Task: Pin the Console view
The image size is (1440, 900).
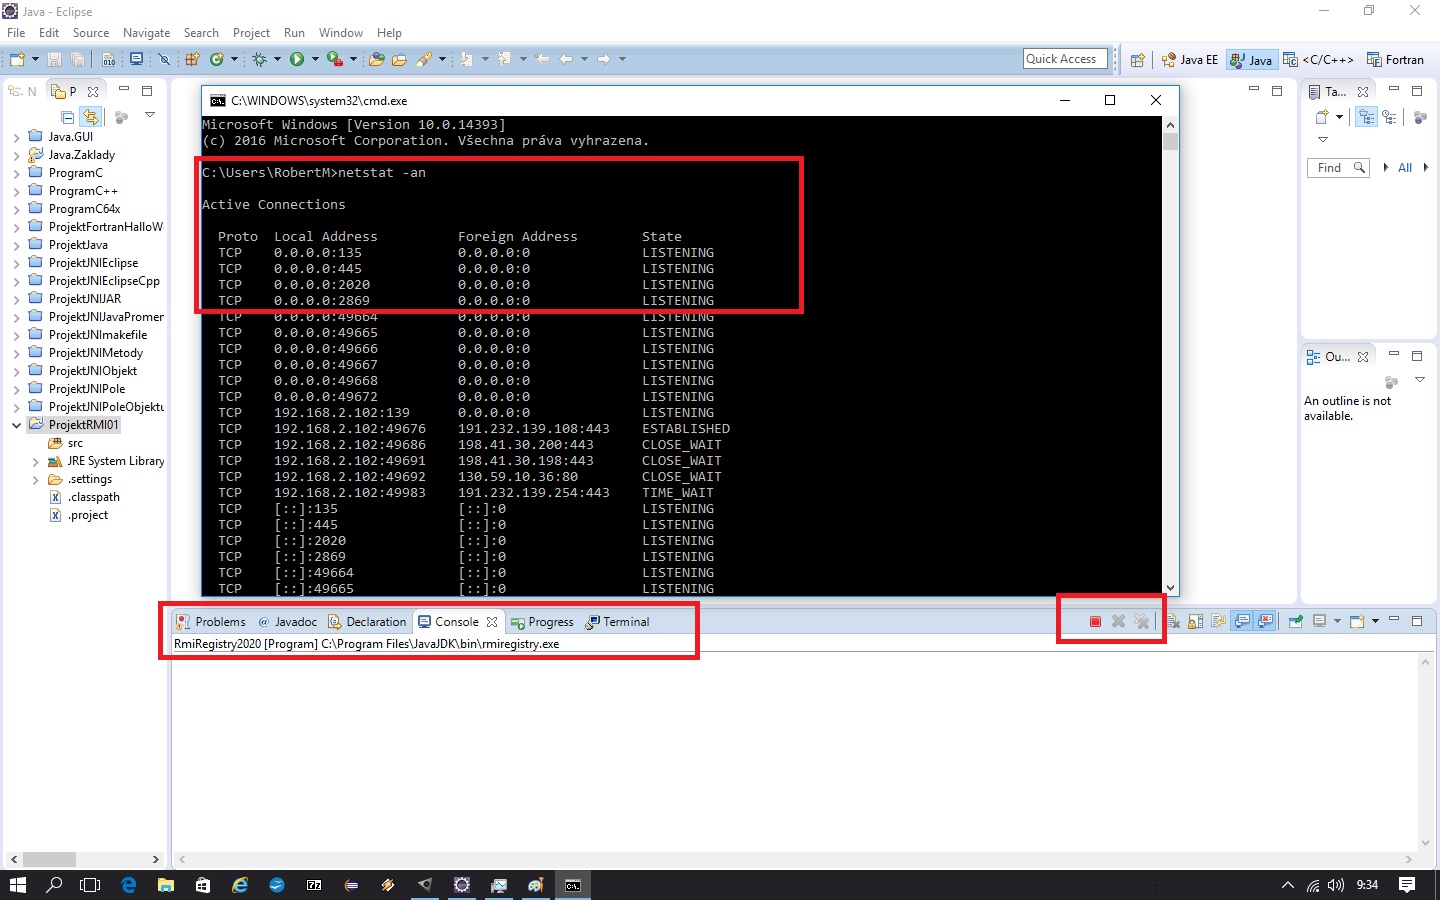Action: [1296, 621]
